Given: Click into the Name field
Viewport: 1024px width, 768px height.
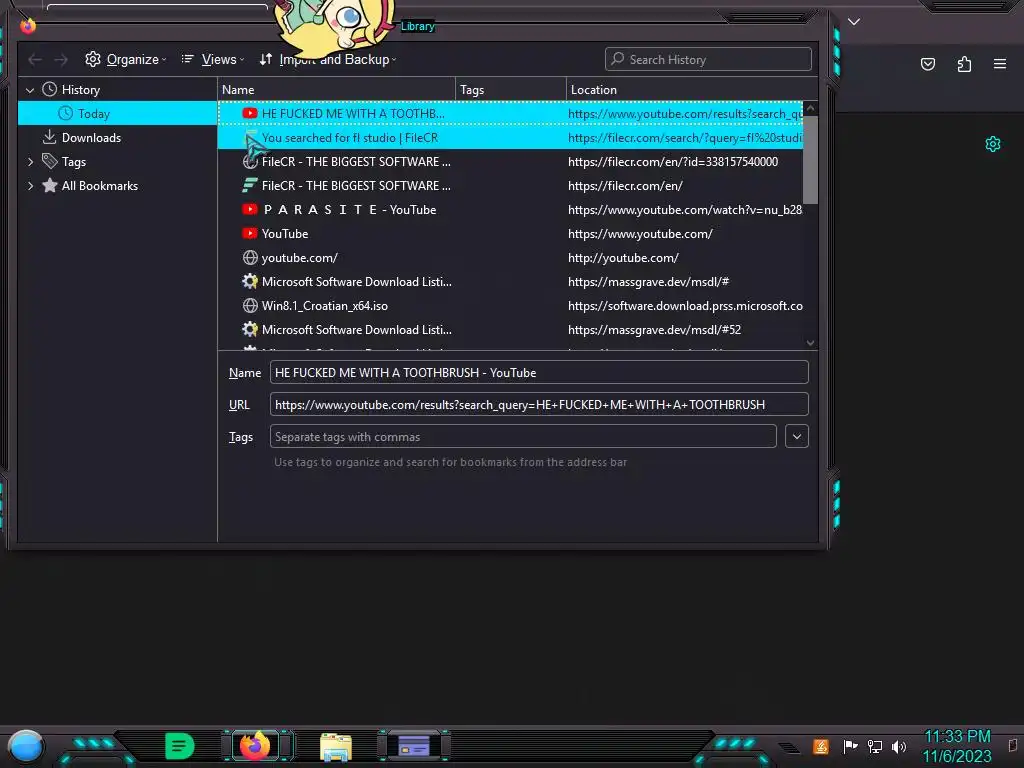Looking at the screenshot, I should (x=539, y=372).
